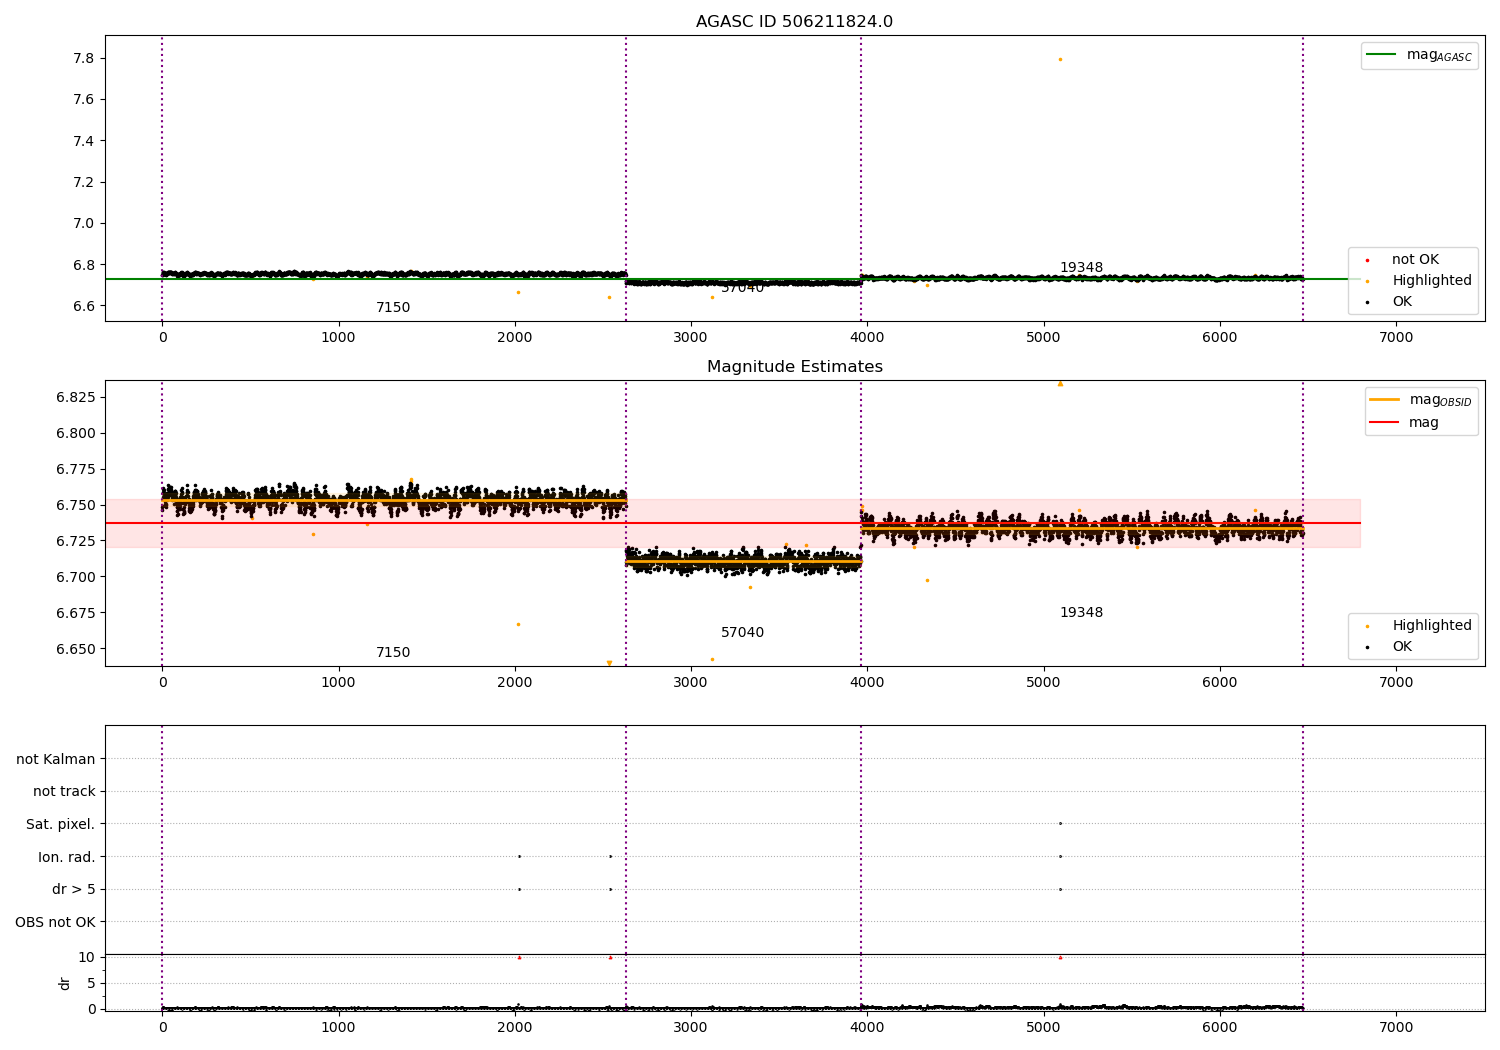
Task: Click dr axis tick '10' in bottom plot
Action: (x=86, y=958)
